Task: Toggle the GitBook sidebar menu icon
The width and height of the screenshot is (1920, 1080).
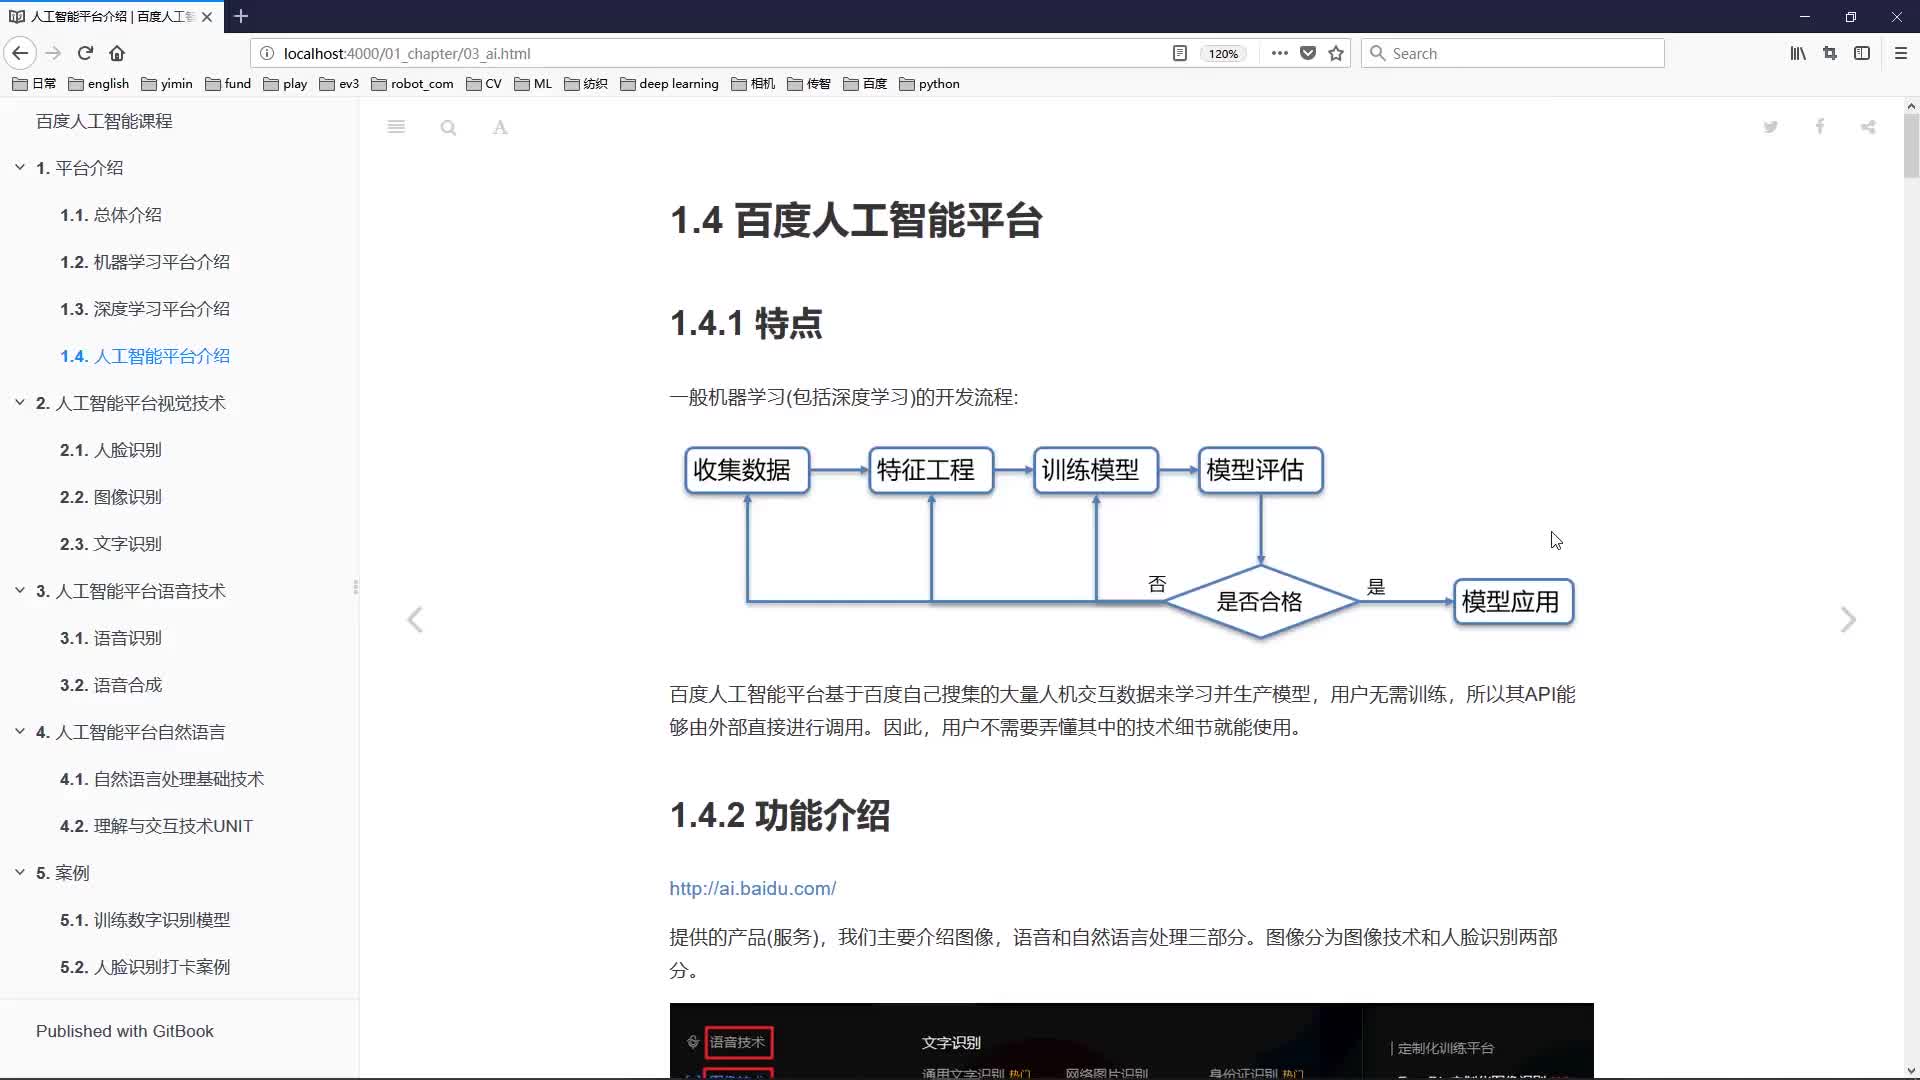Action: (396, 127)
